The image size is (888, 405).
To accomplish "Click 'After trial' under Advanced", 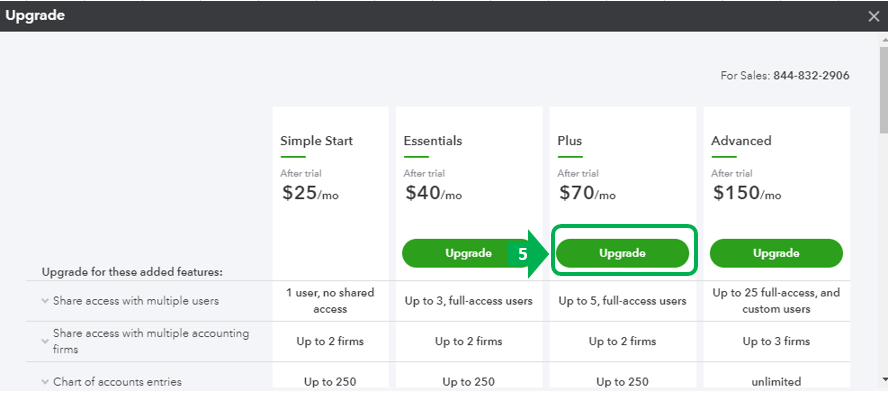I will (x=732, y=173).
